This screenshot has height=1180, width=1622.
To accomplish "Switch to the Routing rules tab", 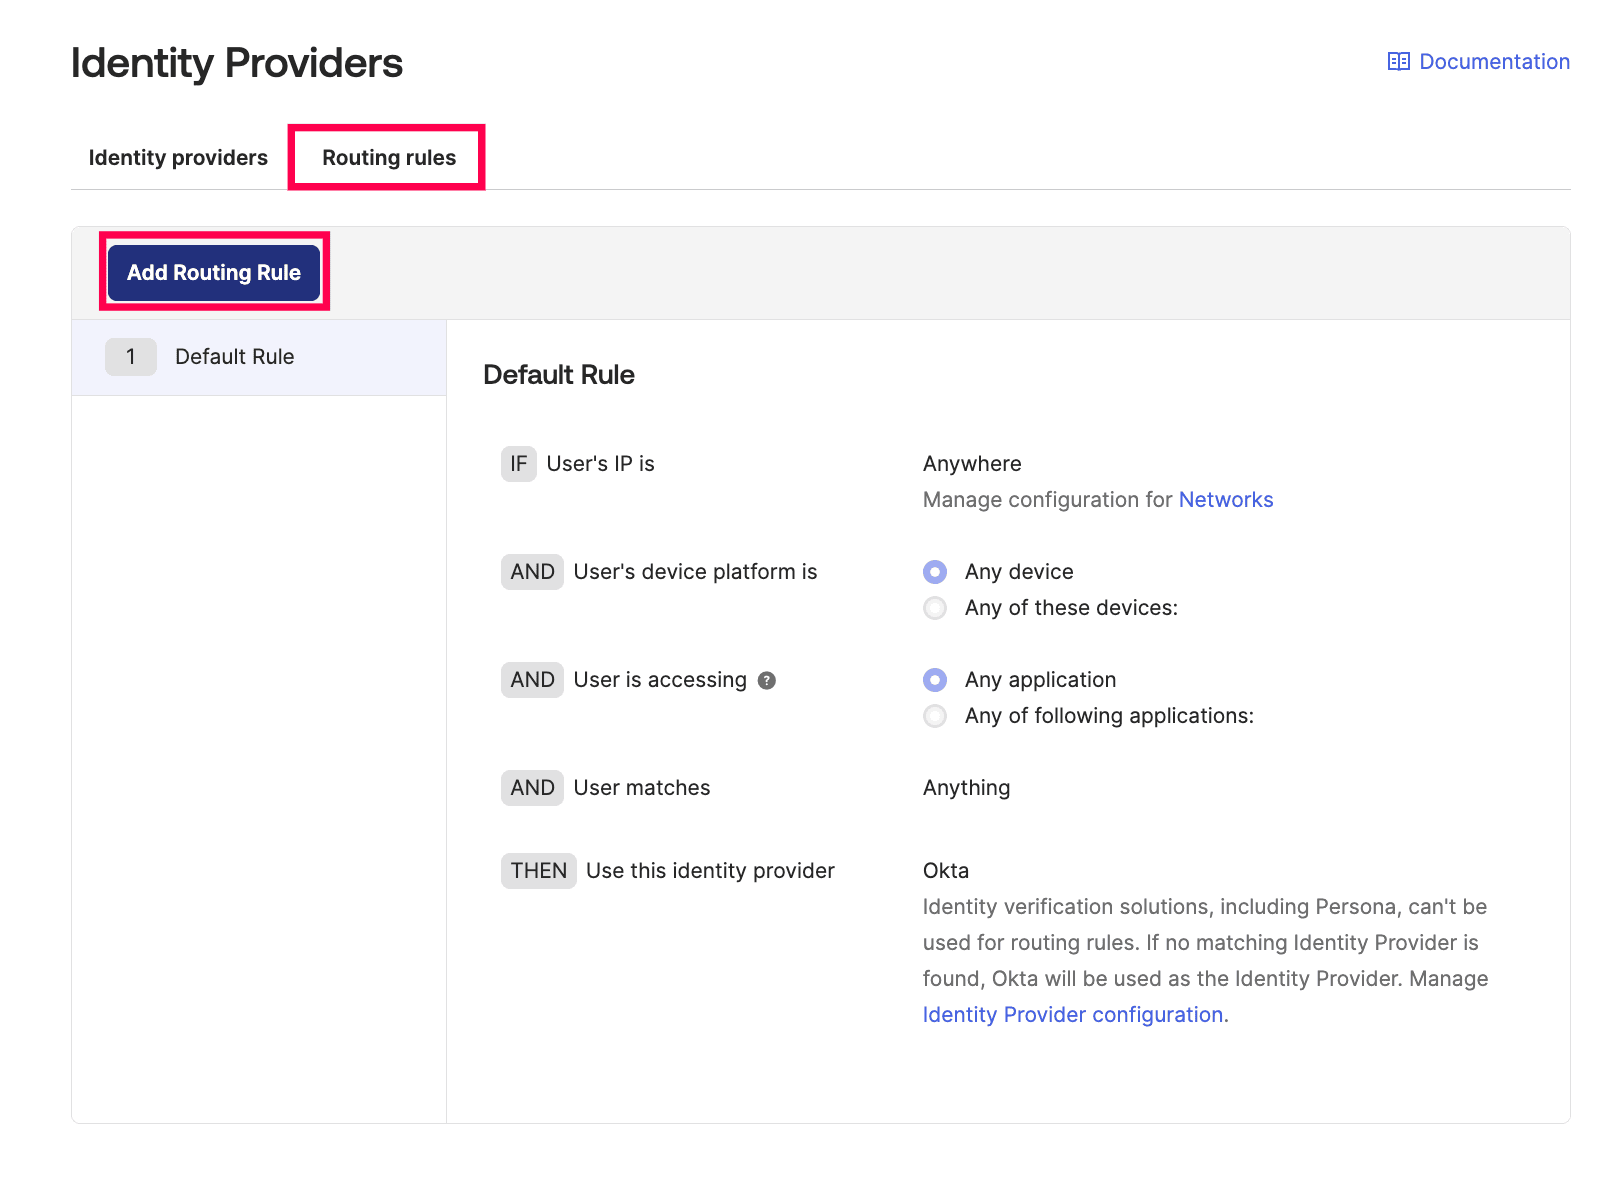I will (387, 157).
